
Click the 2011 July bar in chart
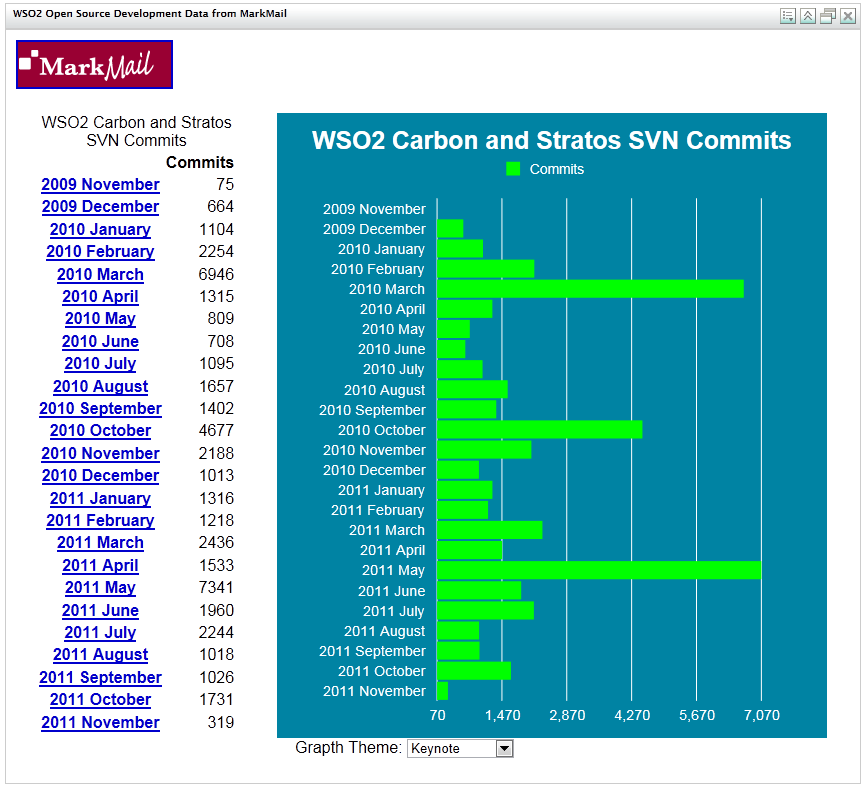[485, 611]
